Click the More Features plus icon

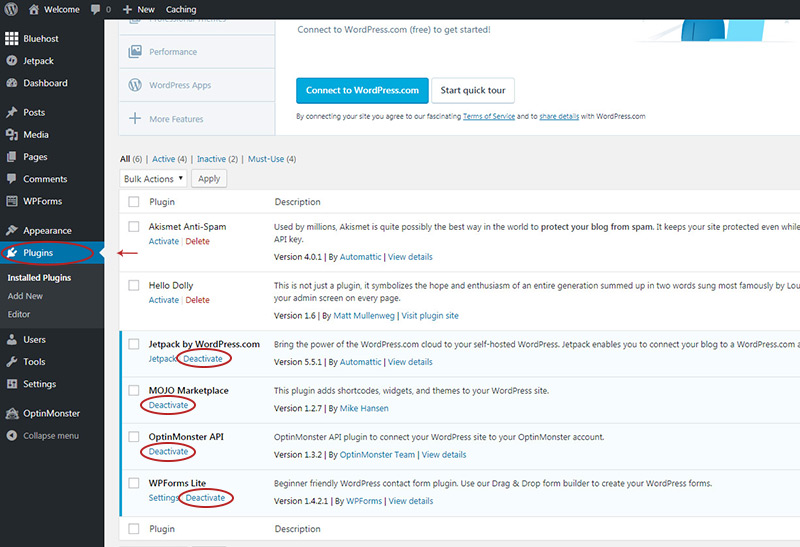click(135, 118)
